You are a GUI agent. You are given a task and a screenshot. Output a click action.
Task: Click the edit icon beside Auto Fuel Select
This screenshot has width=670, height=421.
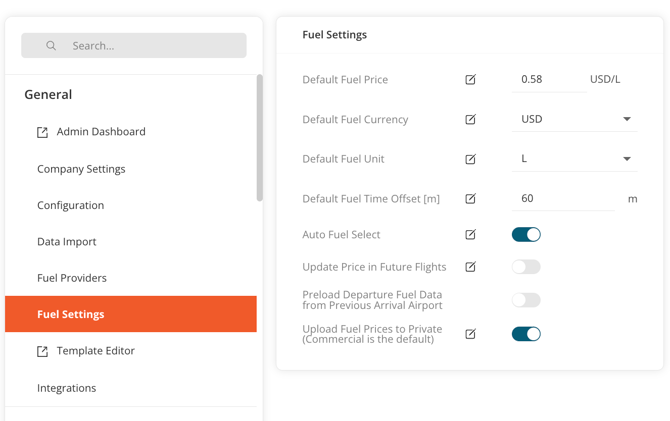470,235
